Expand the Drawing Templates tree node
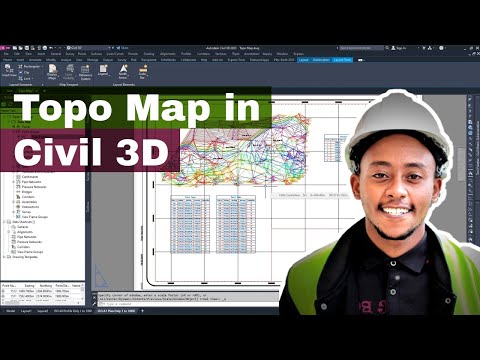The height and width of the screenshot is (360, 480). click(4, 257)
